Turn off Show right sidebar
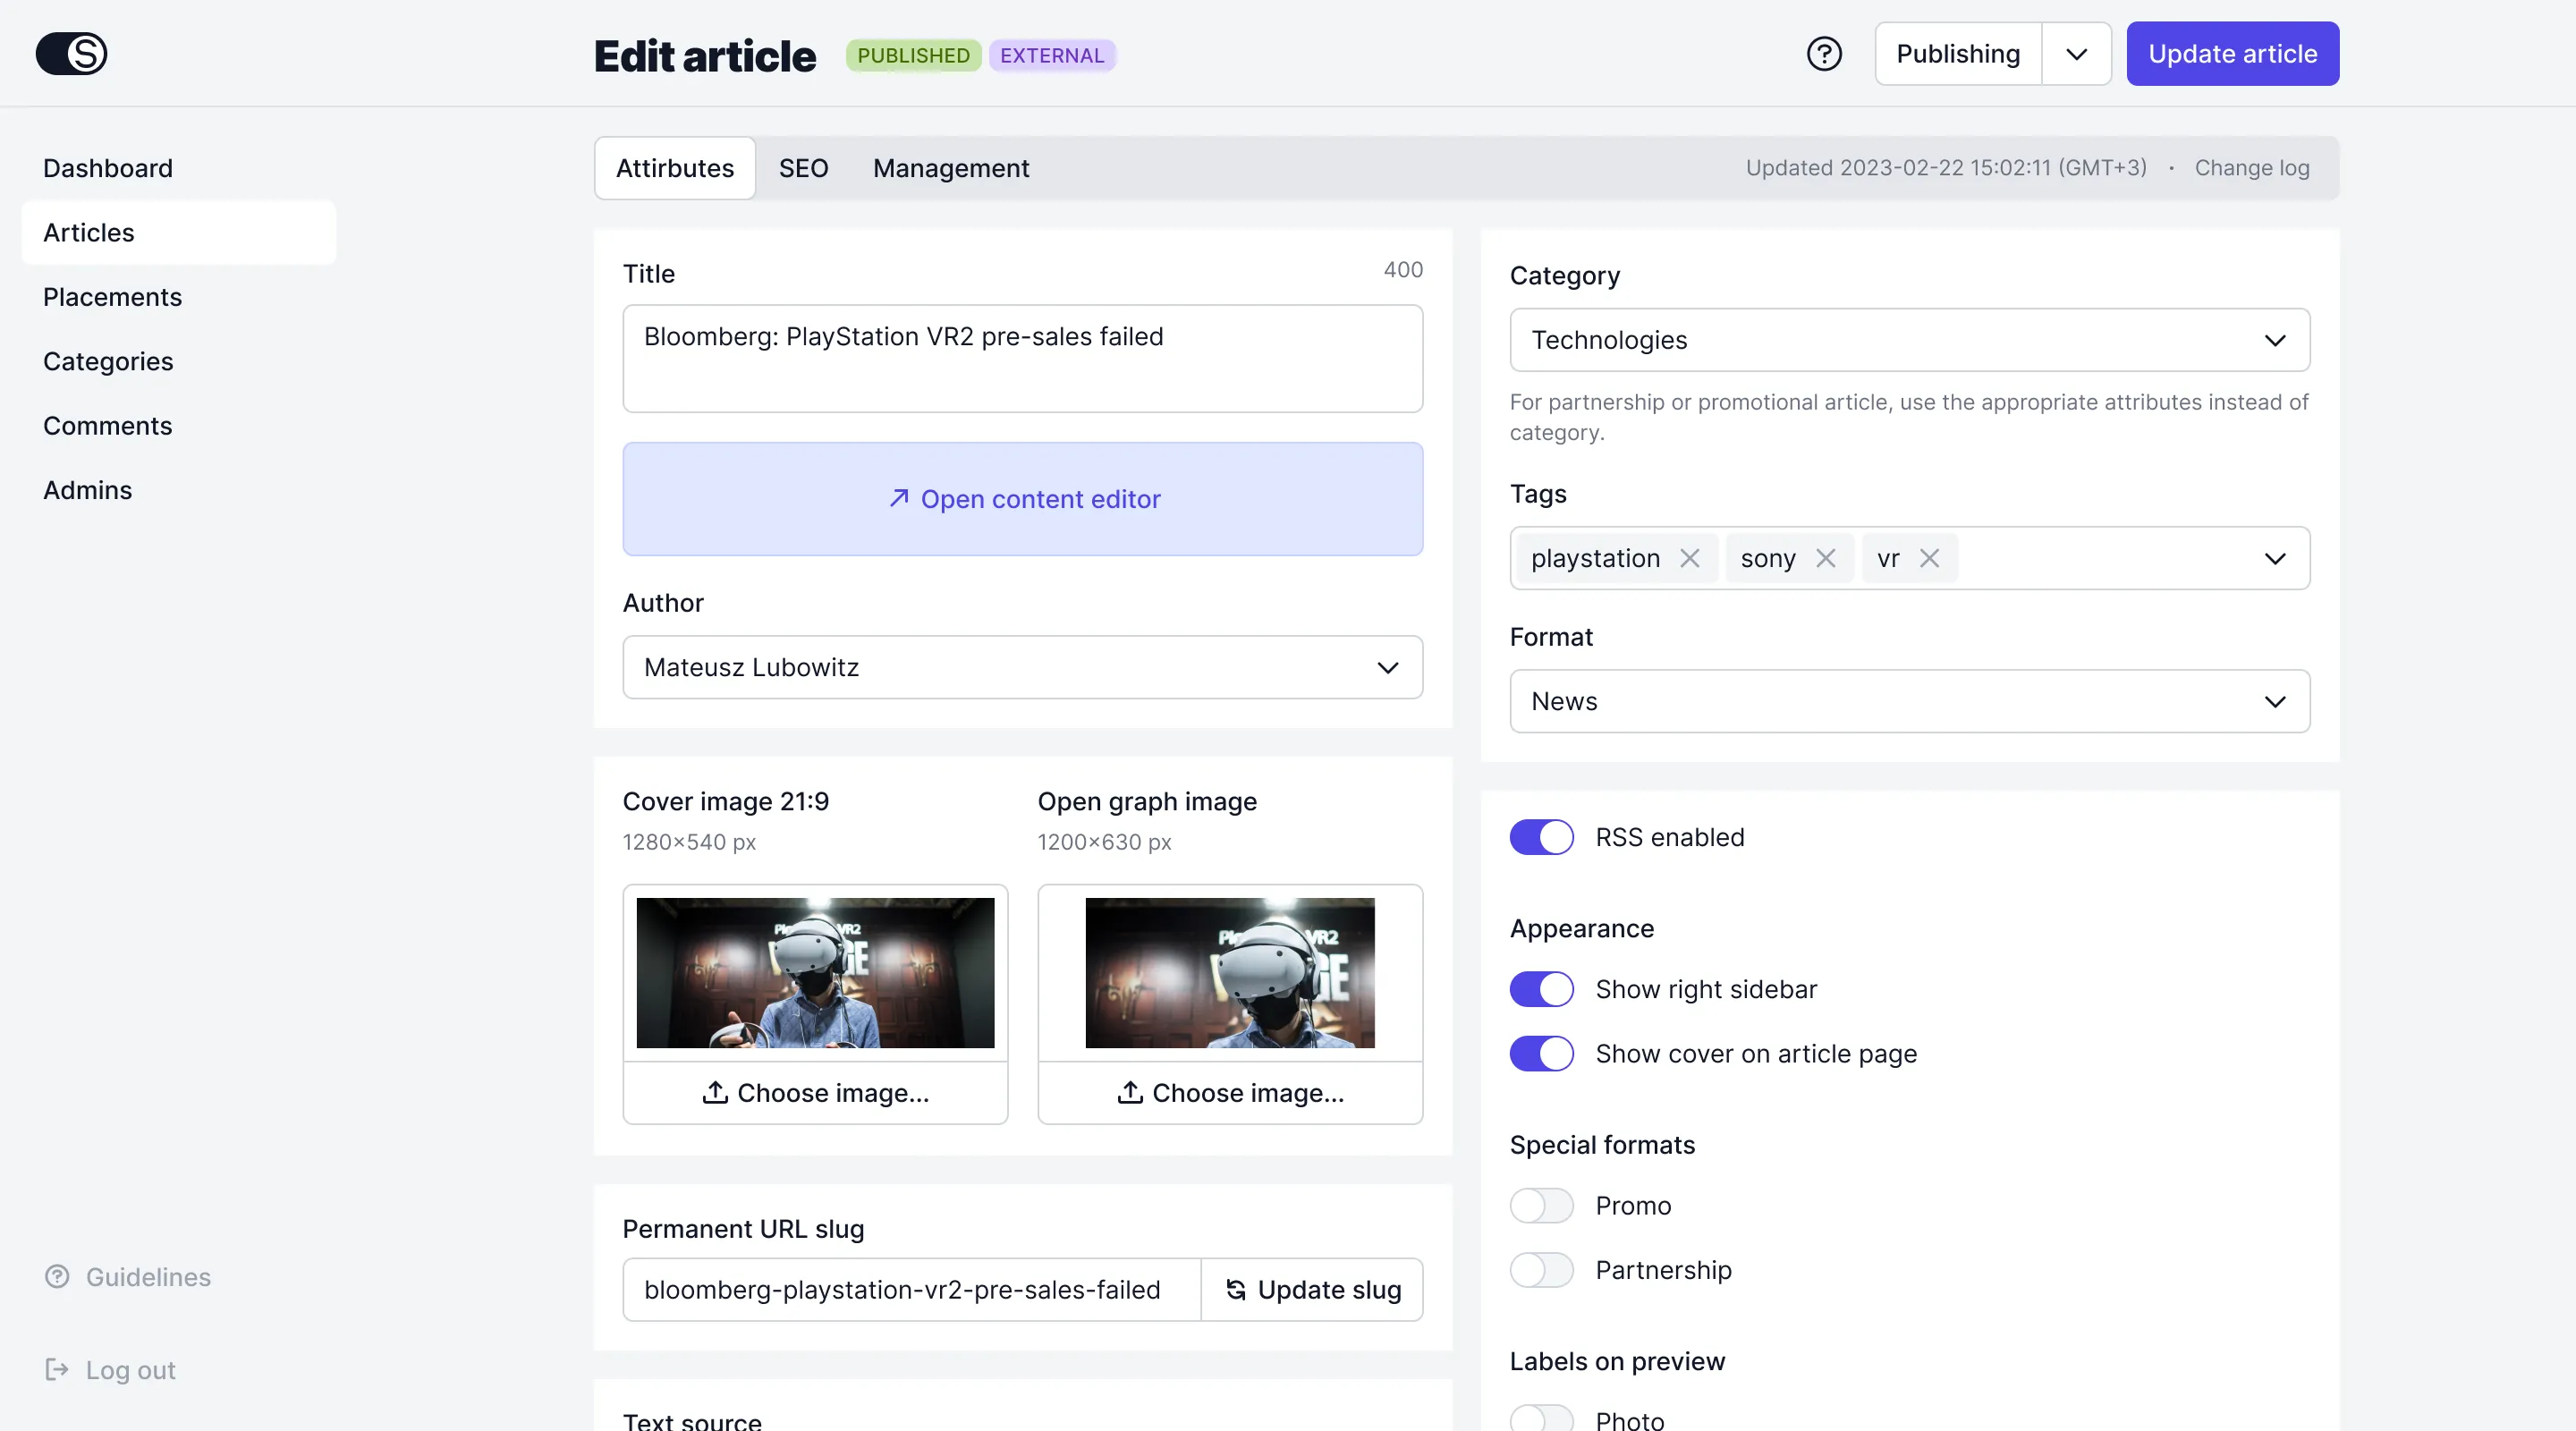2576x1431 pixels. (x=1541, y=989)
